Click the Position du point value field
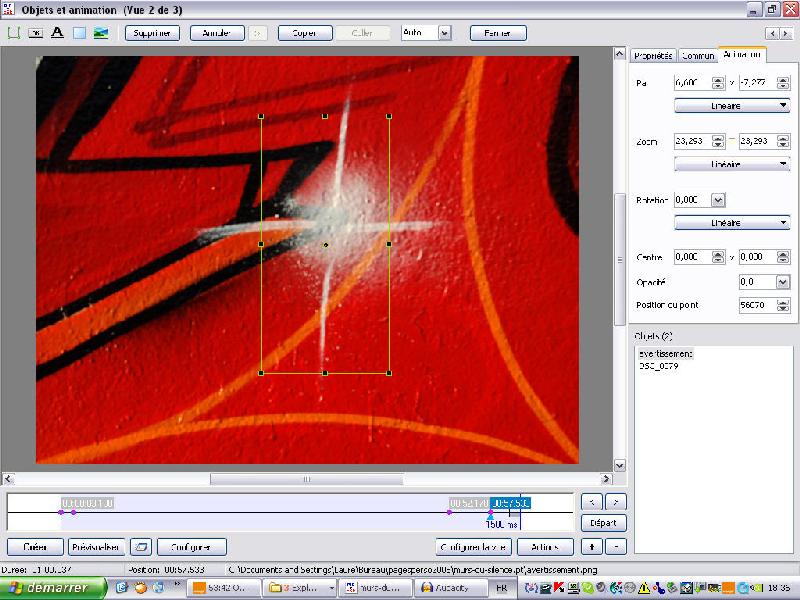Screen dimensions: 800x600 757,305
